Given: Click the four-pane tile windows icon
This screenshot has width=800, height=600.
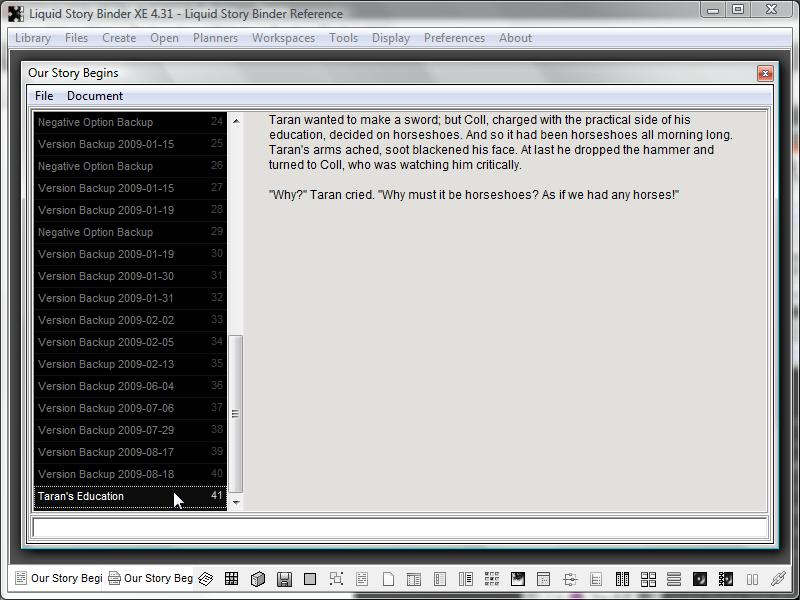Looking at the screenshot, I should (x=648, y=579).
